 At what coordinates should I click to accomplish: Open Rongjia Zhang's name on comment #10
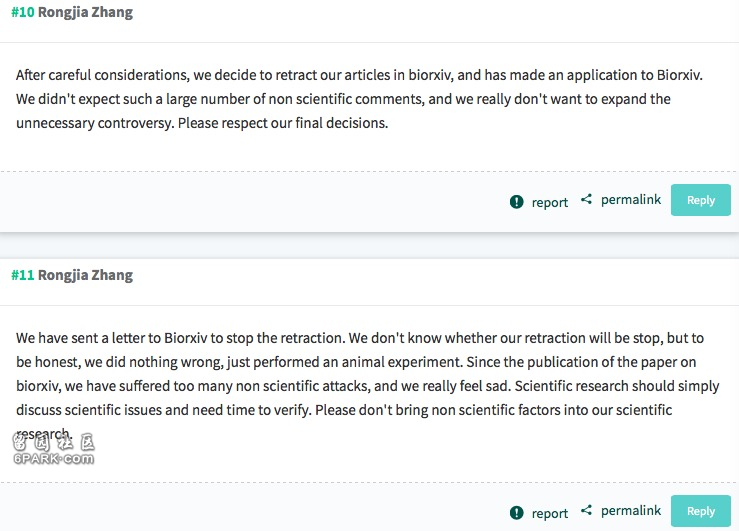(x=85, y=12)
